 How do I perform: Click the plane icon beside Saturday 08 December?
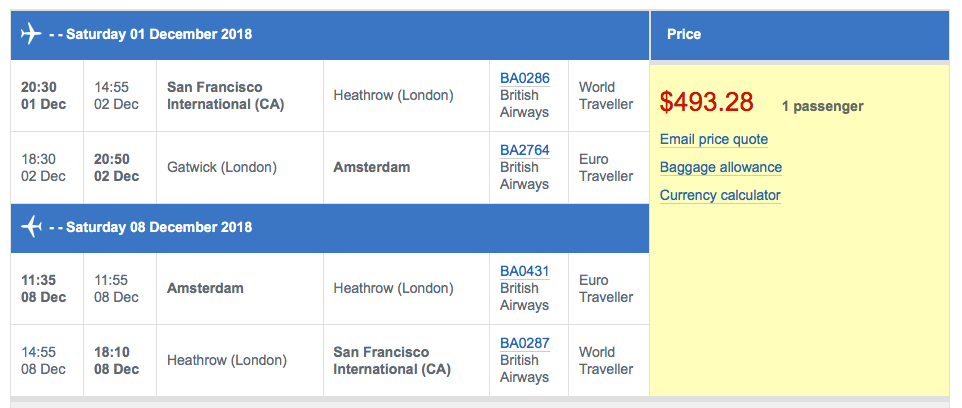(x=31, y=227)
